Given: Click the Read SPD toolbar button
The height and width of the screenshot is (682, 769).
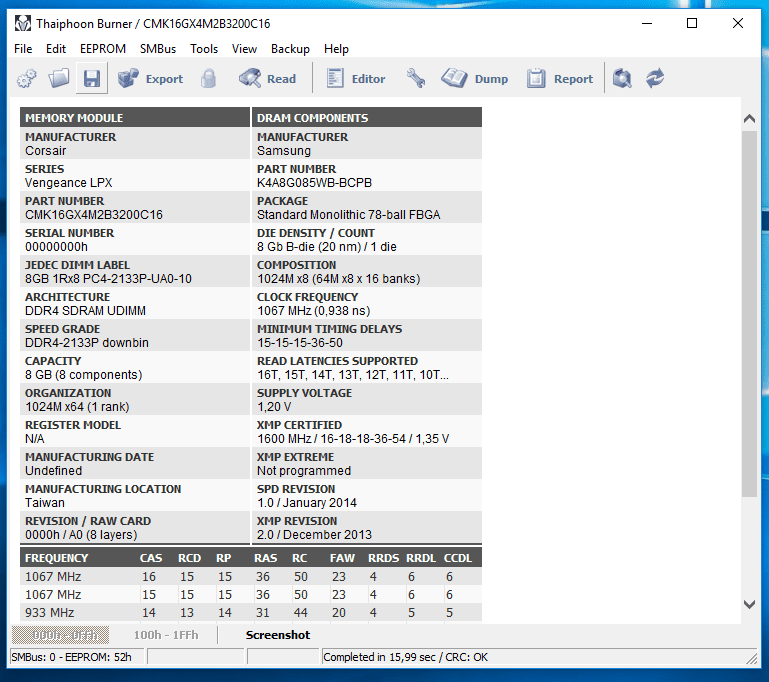Looking at the screenshot, I should (267, 78).
